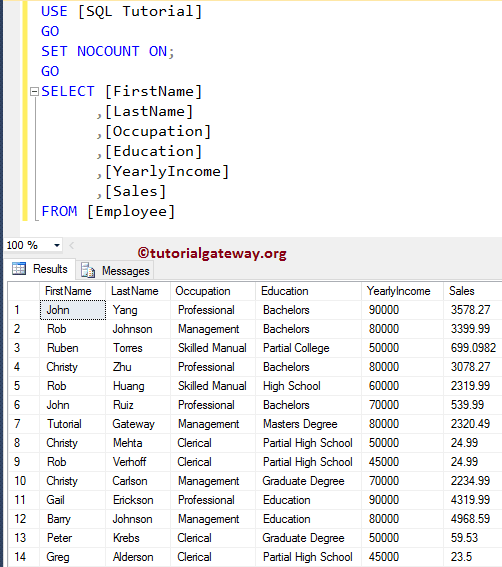The image size is (502, 567).
Task: Open the 100 % zoom dropdown
Action: click(x=57, y=246)
